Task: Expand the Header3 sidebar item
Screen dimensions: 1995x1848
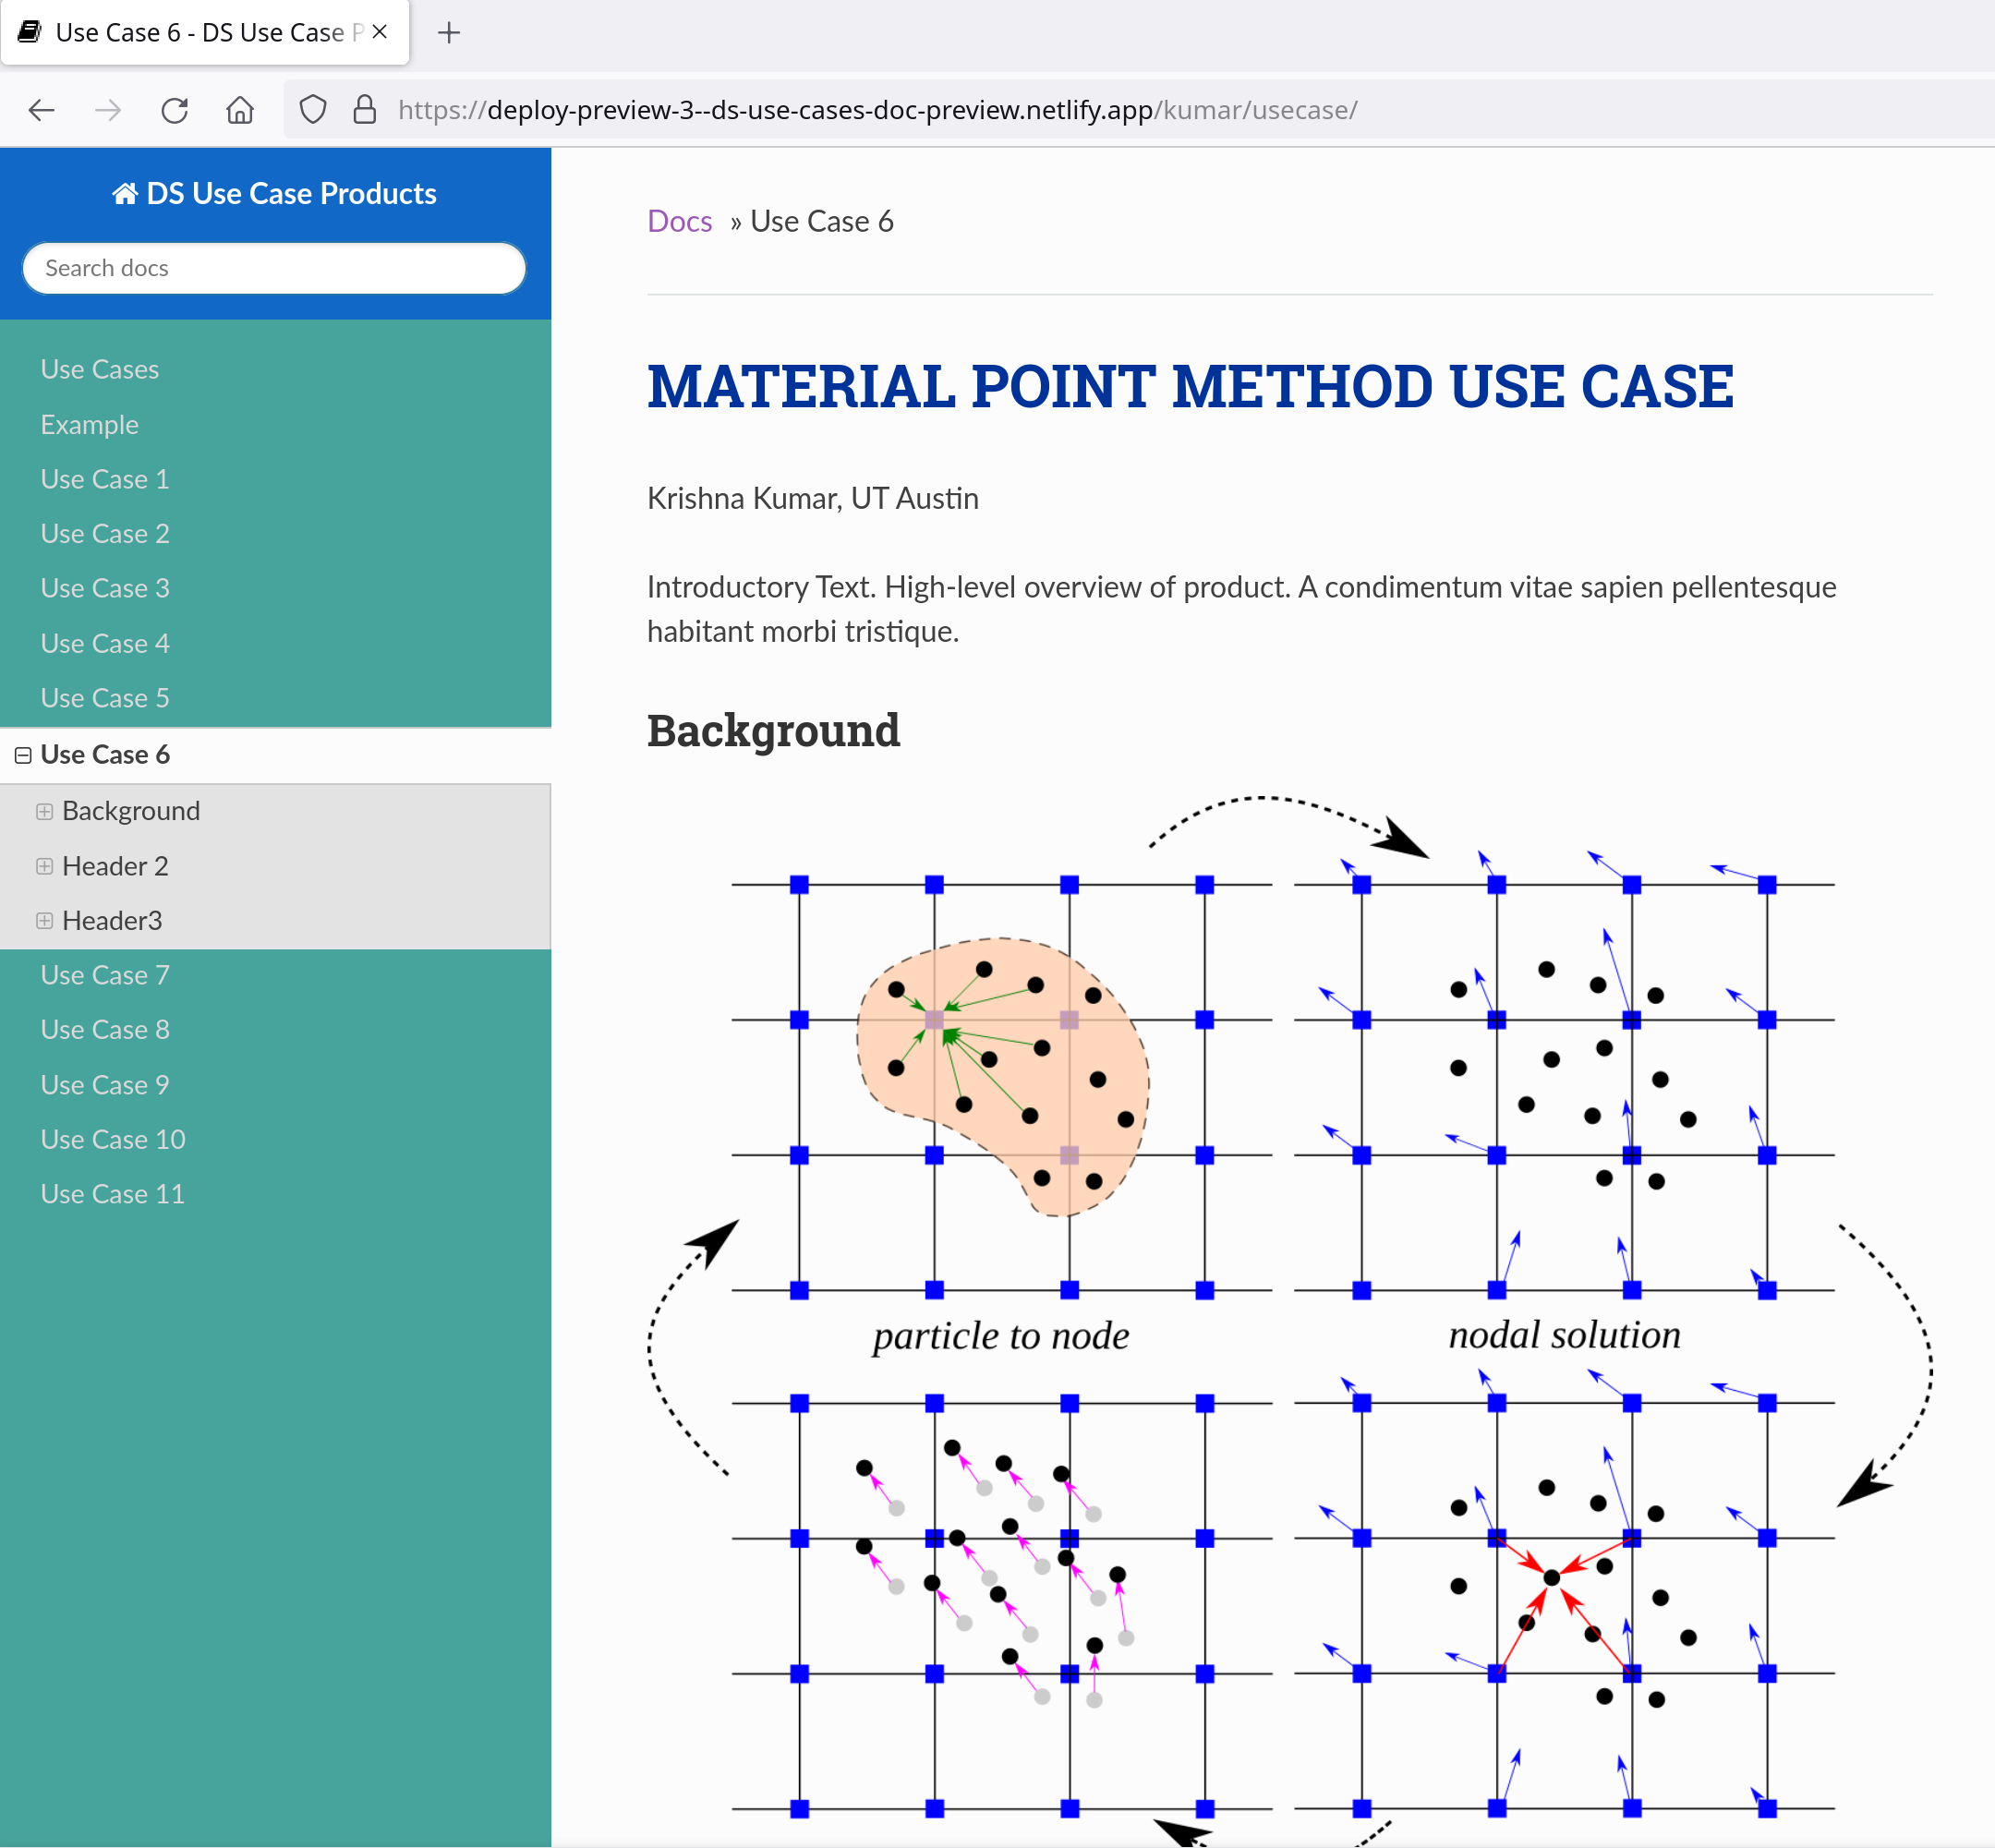Action: (44, 921)
